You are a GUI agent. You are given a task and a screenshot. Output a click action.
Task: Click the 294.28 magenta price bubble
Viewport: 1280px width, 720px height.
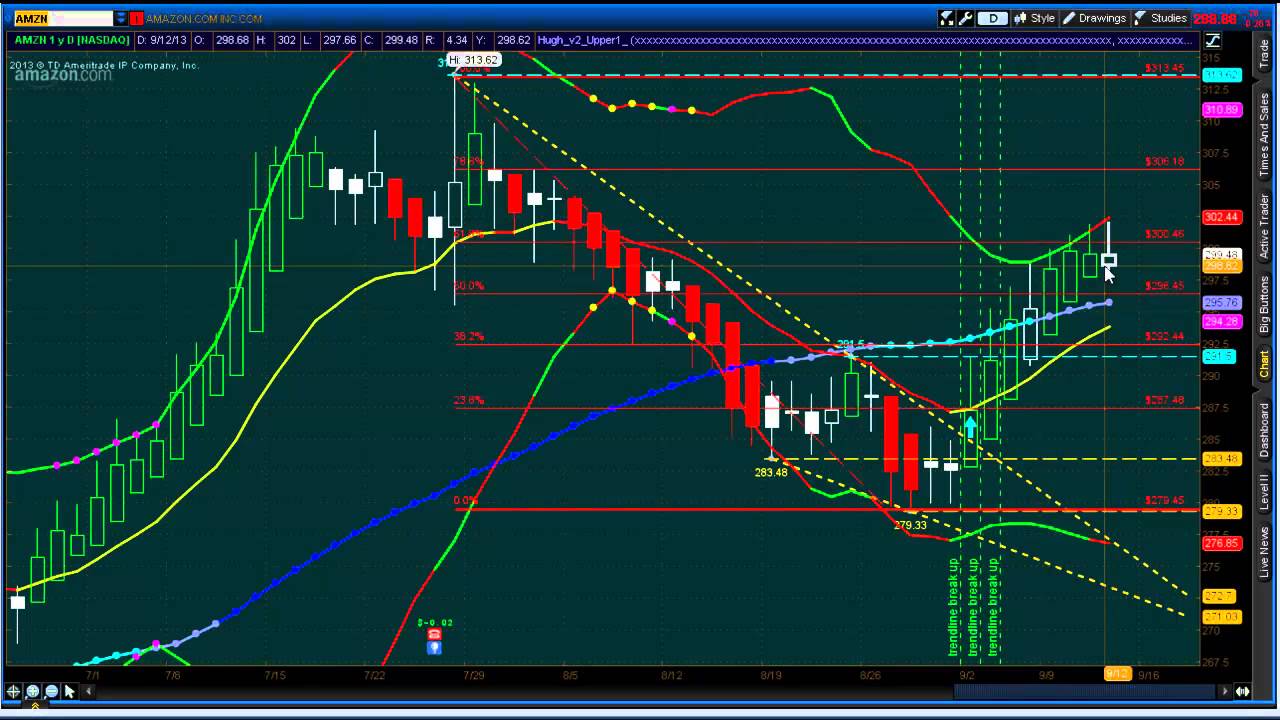pyautogui.click(x=1222, y=322)
